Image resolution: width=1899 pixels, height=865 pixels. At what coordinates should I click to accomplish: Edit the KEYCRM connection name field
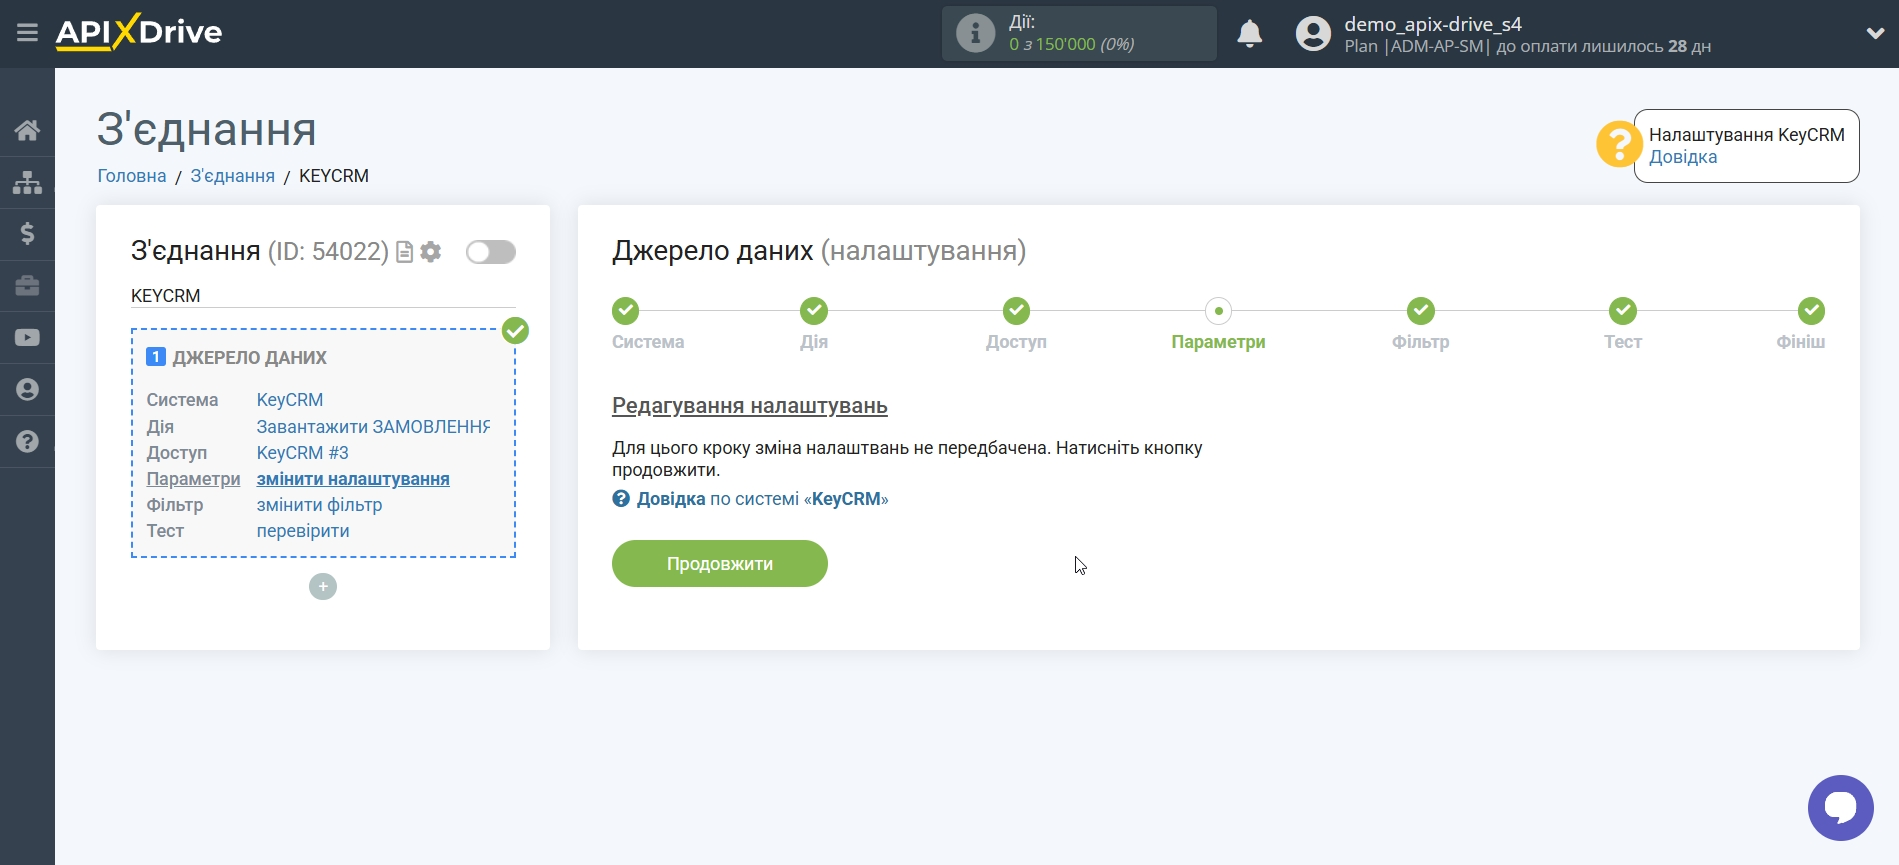(x=323, y=296)
